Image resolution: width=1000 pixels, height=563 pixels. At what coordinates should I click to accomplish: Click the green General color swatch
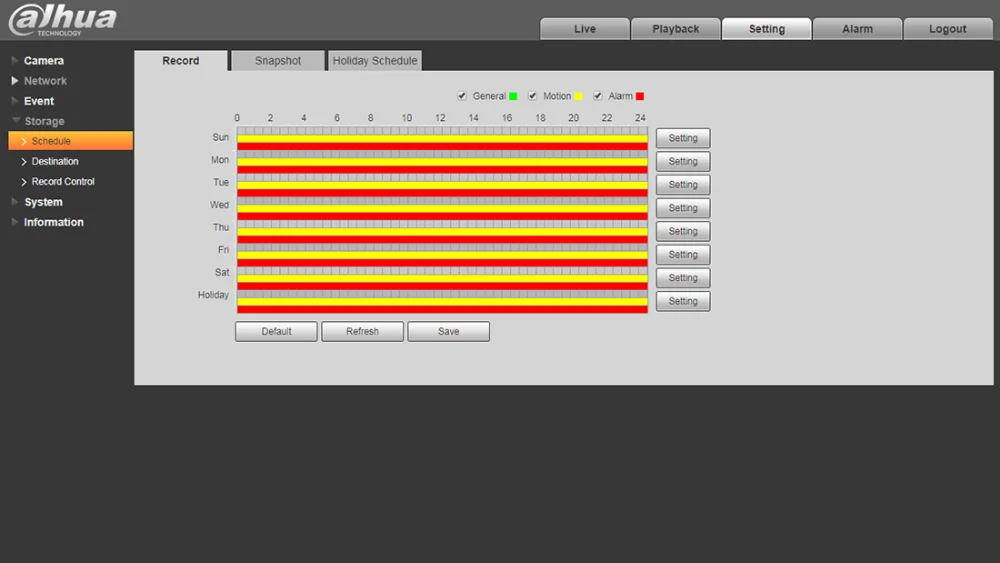[x=513, y=96]
